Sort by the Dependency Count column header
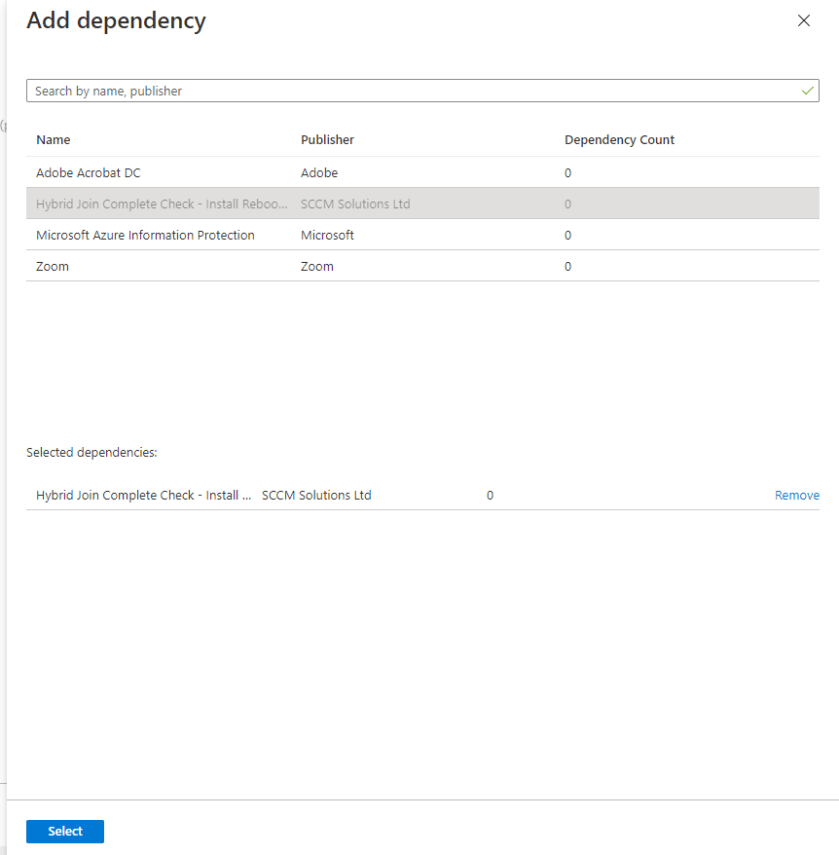 click(619, 139)
